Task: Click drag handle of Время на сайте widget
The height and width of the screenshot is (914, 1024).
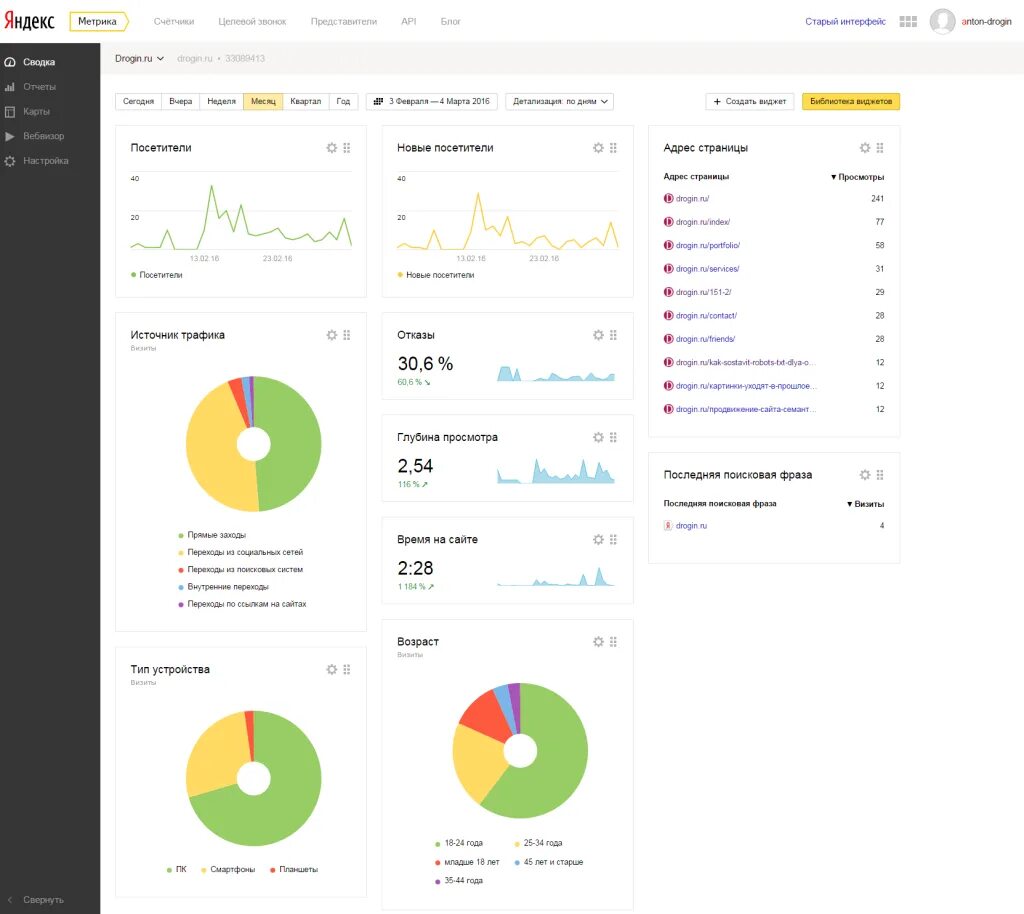Action: tap(613, 539)
